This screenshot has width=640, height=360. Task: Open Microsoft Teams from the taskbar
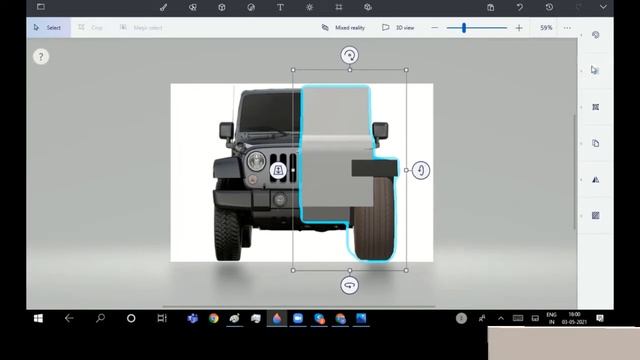coord(192,318)
